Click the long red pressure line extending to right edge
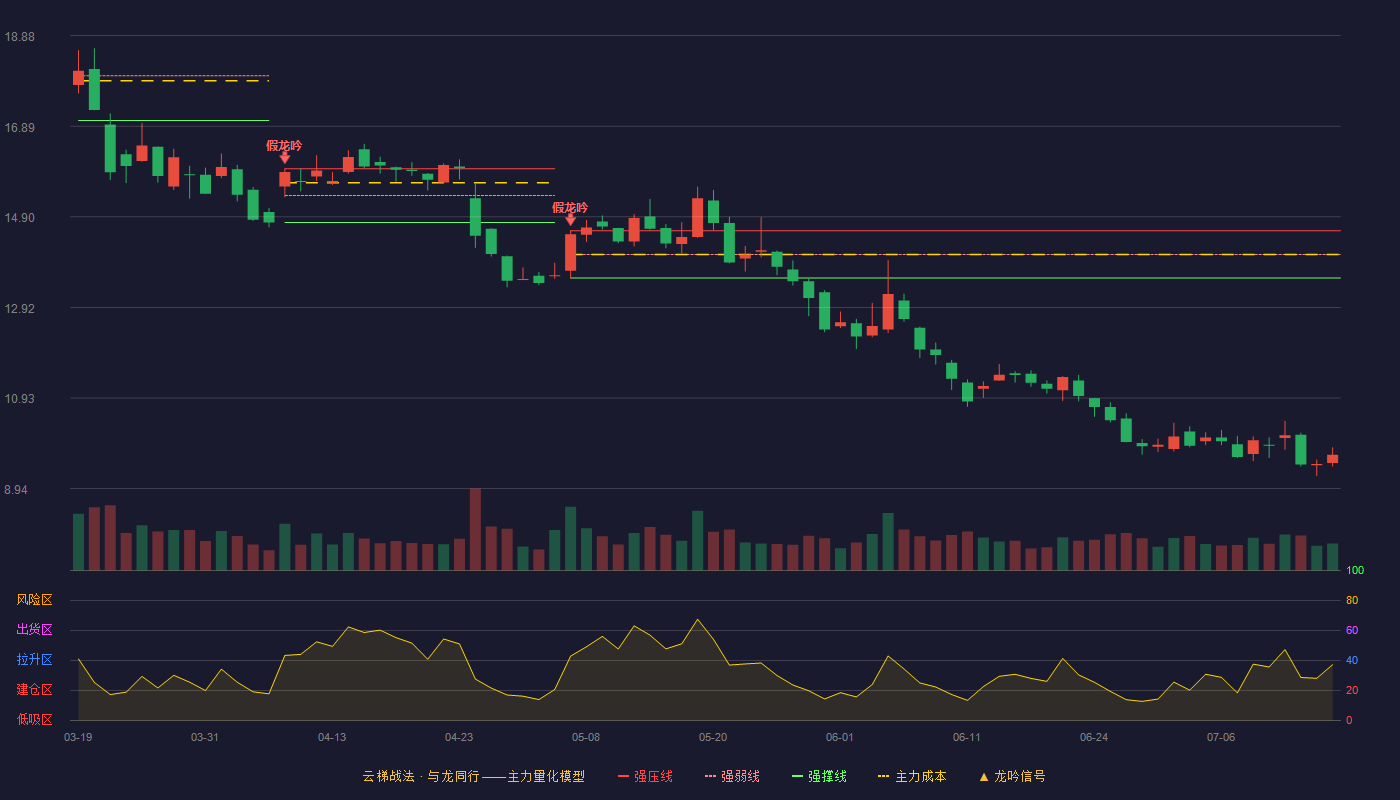The image size is (1400, 800). point(955,231)
